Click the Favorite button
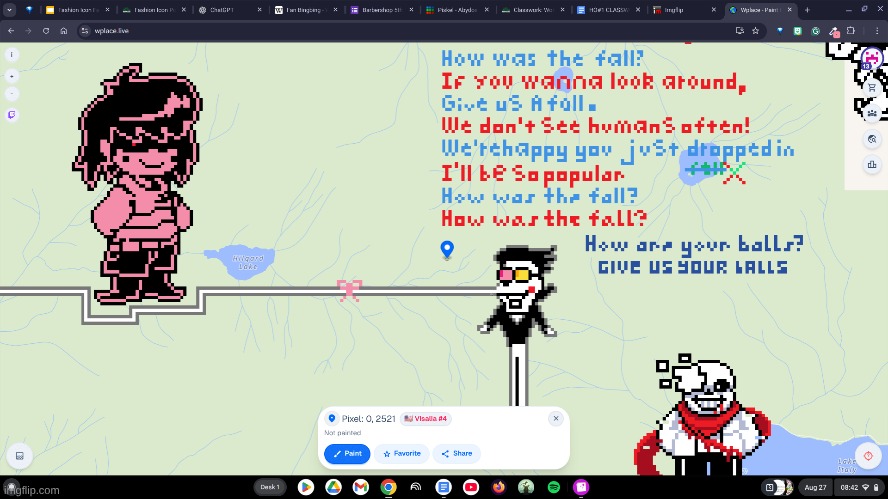Screen dimensions: 888x499 coord(402,454)
